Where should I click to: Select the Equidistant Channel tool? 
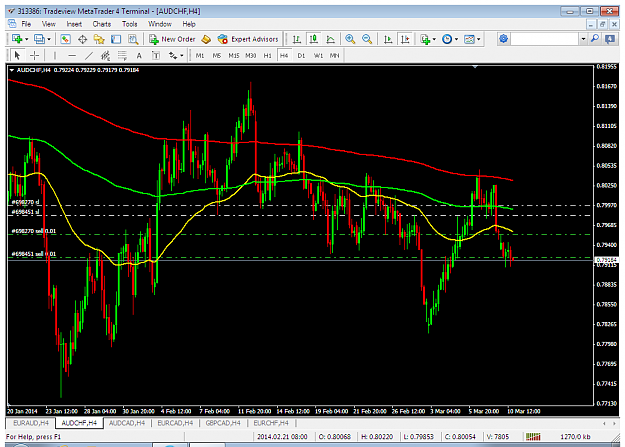pos(105,55)
